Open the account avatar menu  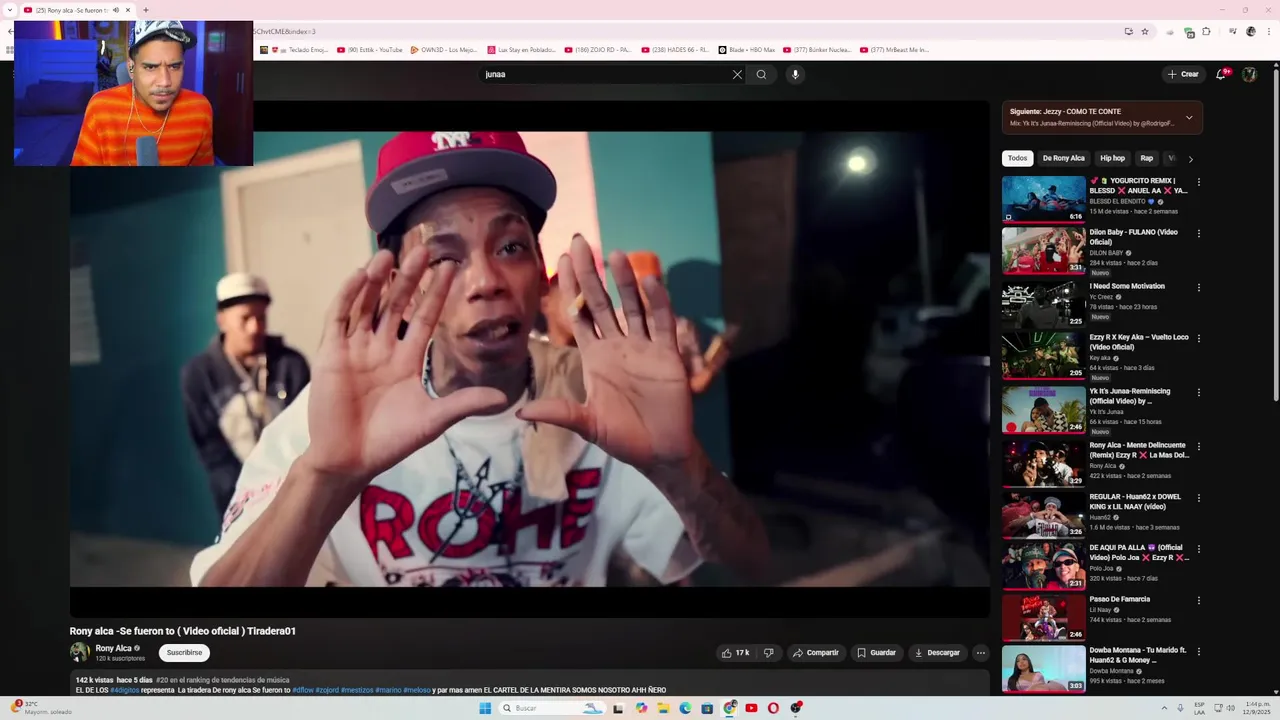(x=1249, y=74)
